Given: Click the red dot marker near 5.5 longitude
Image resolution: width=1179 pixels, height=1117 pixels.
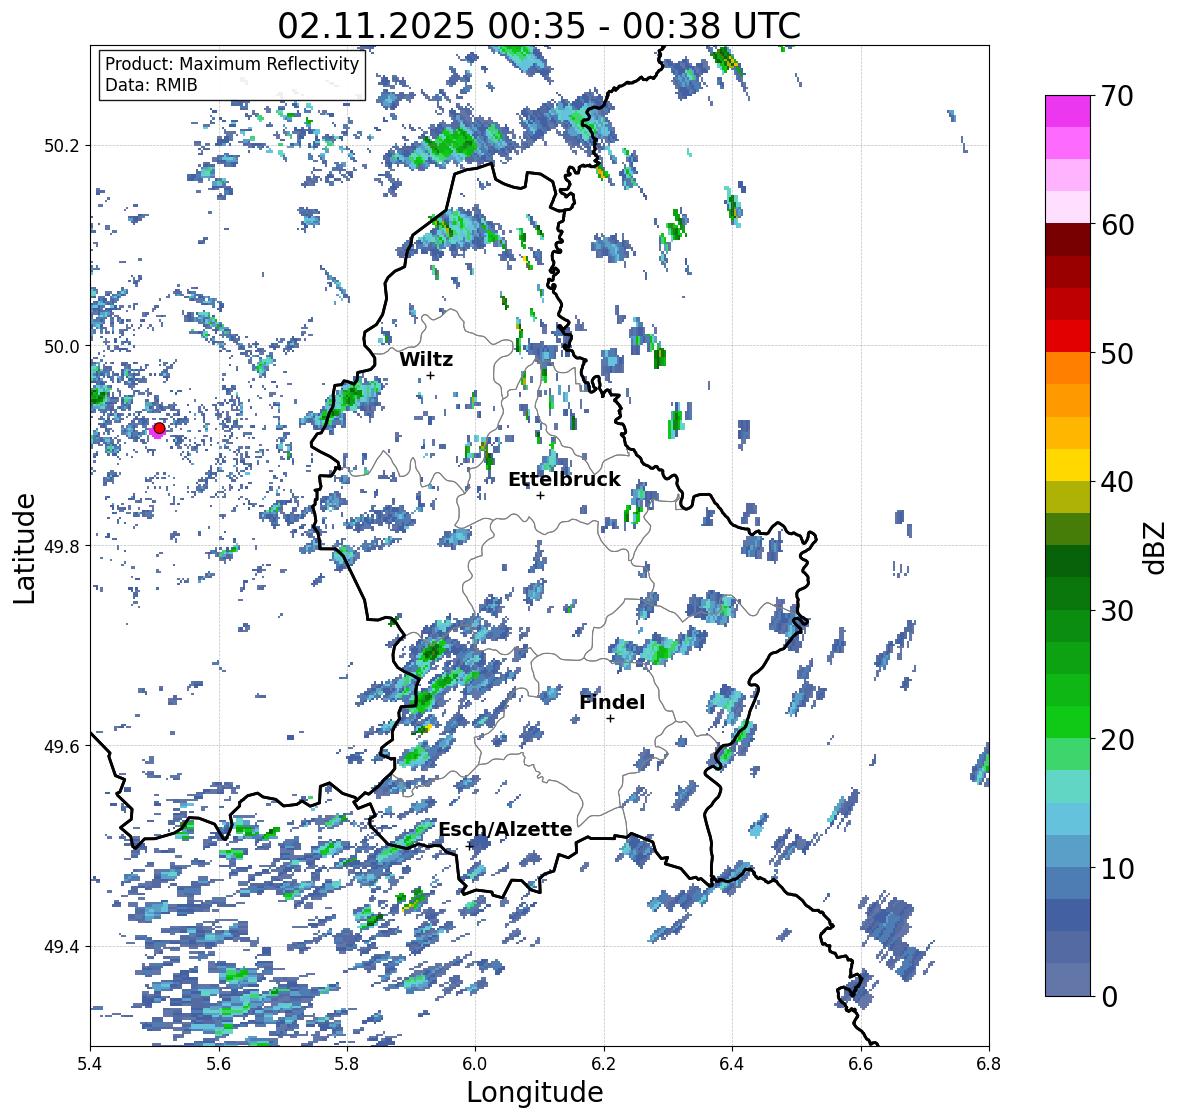Looking at the screenshot, I should pyautogui.click(x=159, y=428).
